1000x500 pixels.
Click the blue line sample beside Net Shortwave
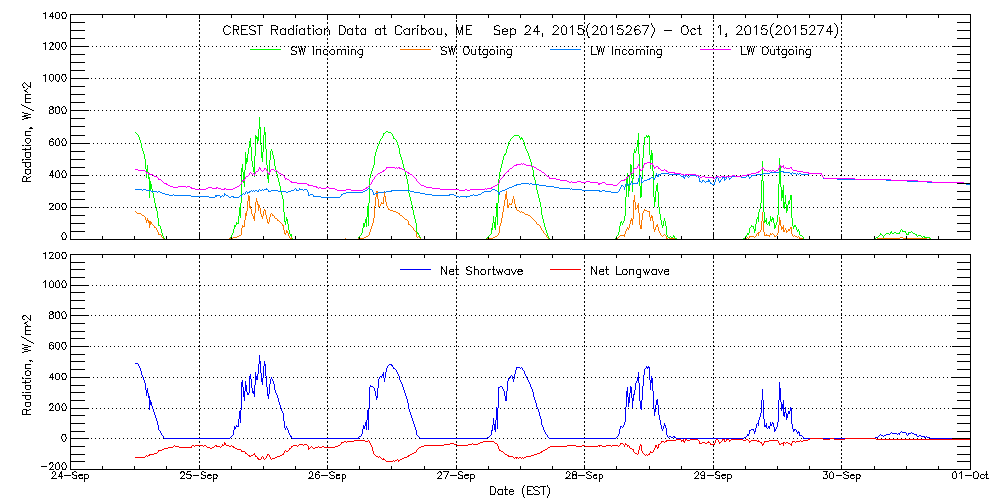tap(413, 270)
